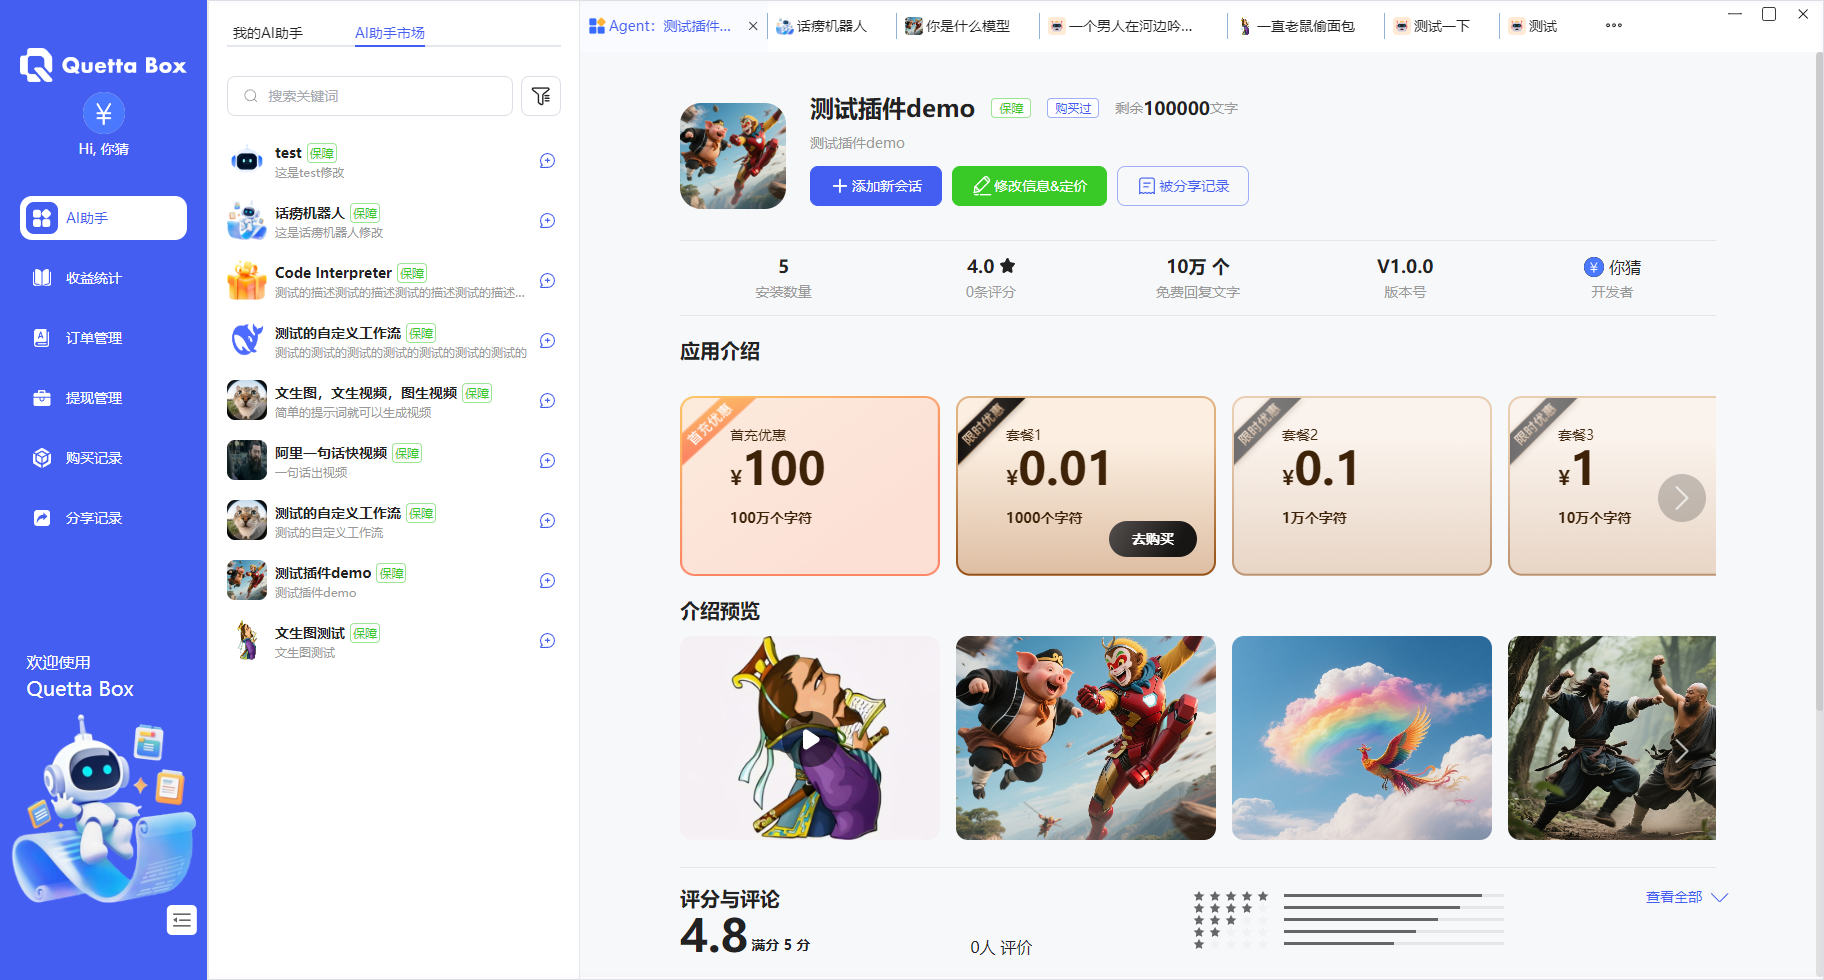The width and height of the screenshot is (1824, 980).
Task: Click 去购买 on 套餐1 card
Action: click(x=1153, y=539)
